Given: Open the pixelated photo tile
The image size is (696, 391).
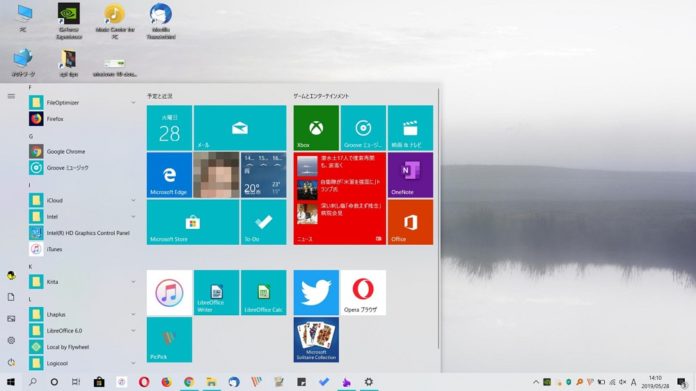Looking at the screenshot, I should coord(216,175).
